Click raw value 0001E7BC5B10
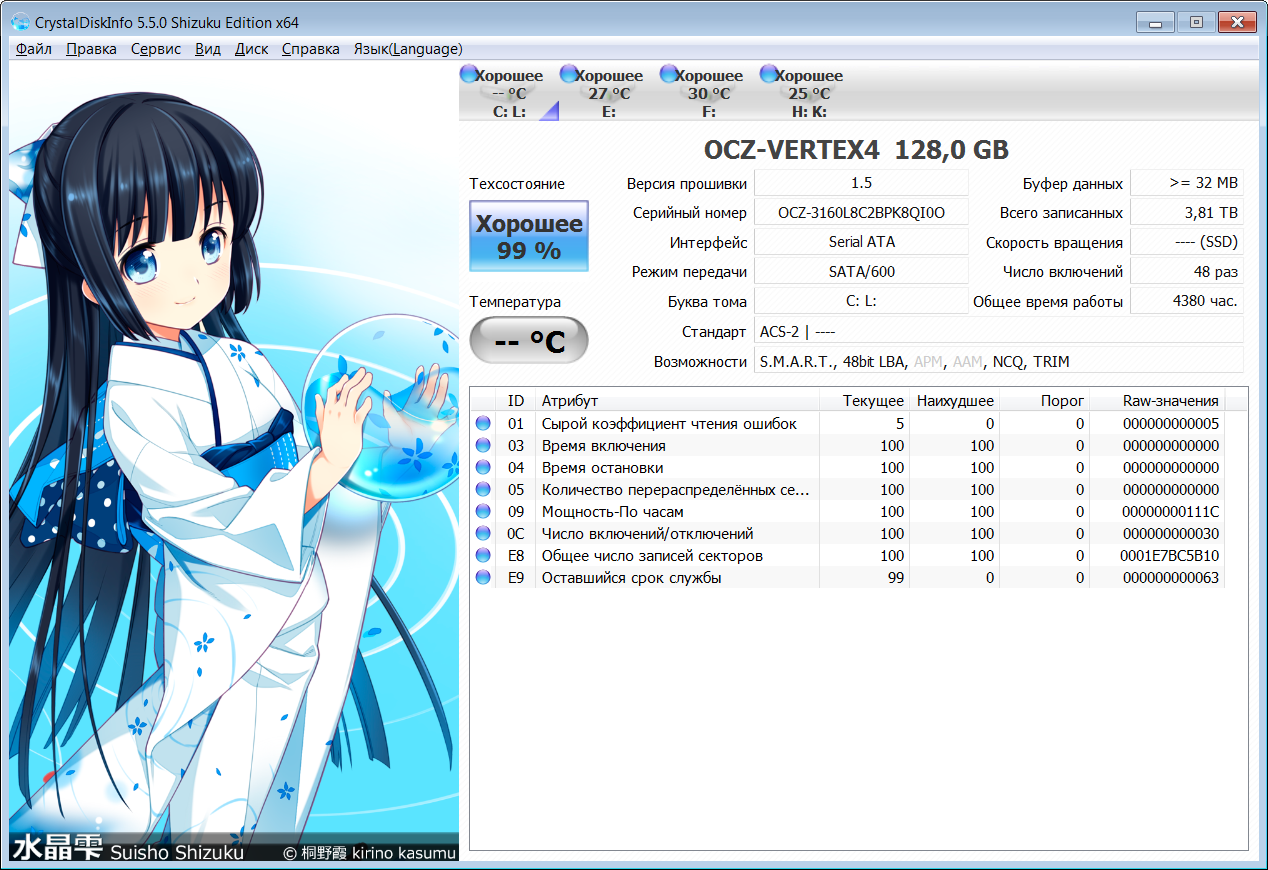The height and width of the screenshot is (870, 1268). 1170,556
